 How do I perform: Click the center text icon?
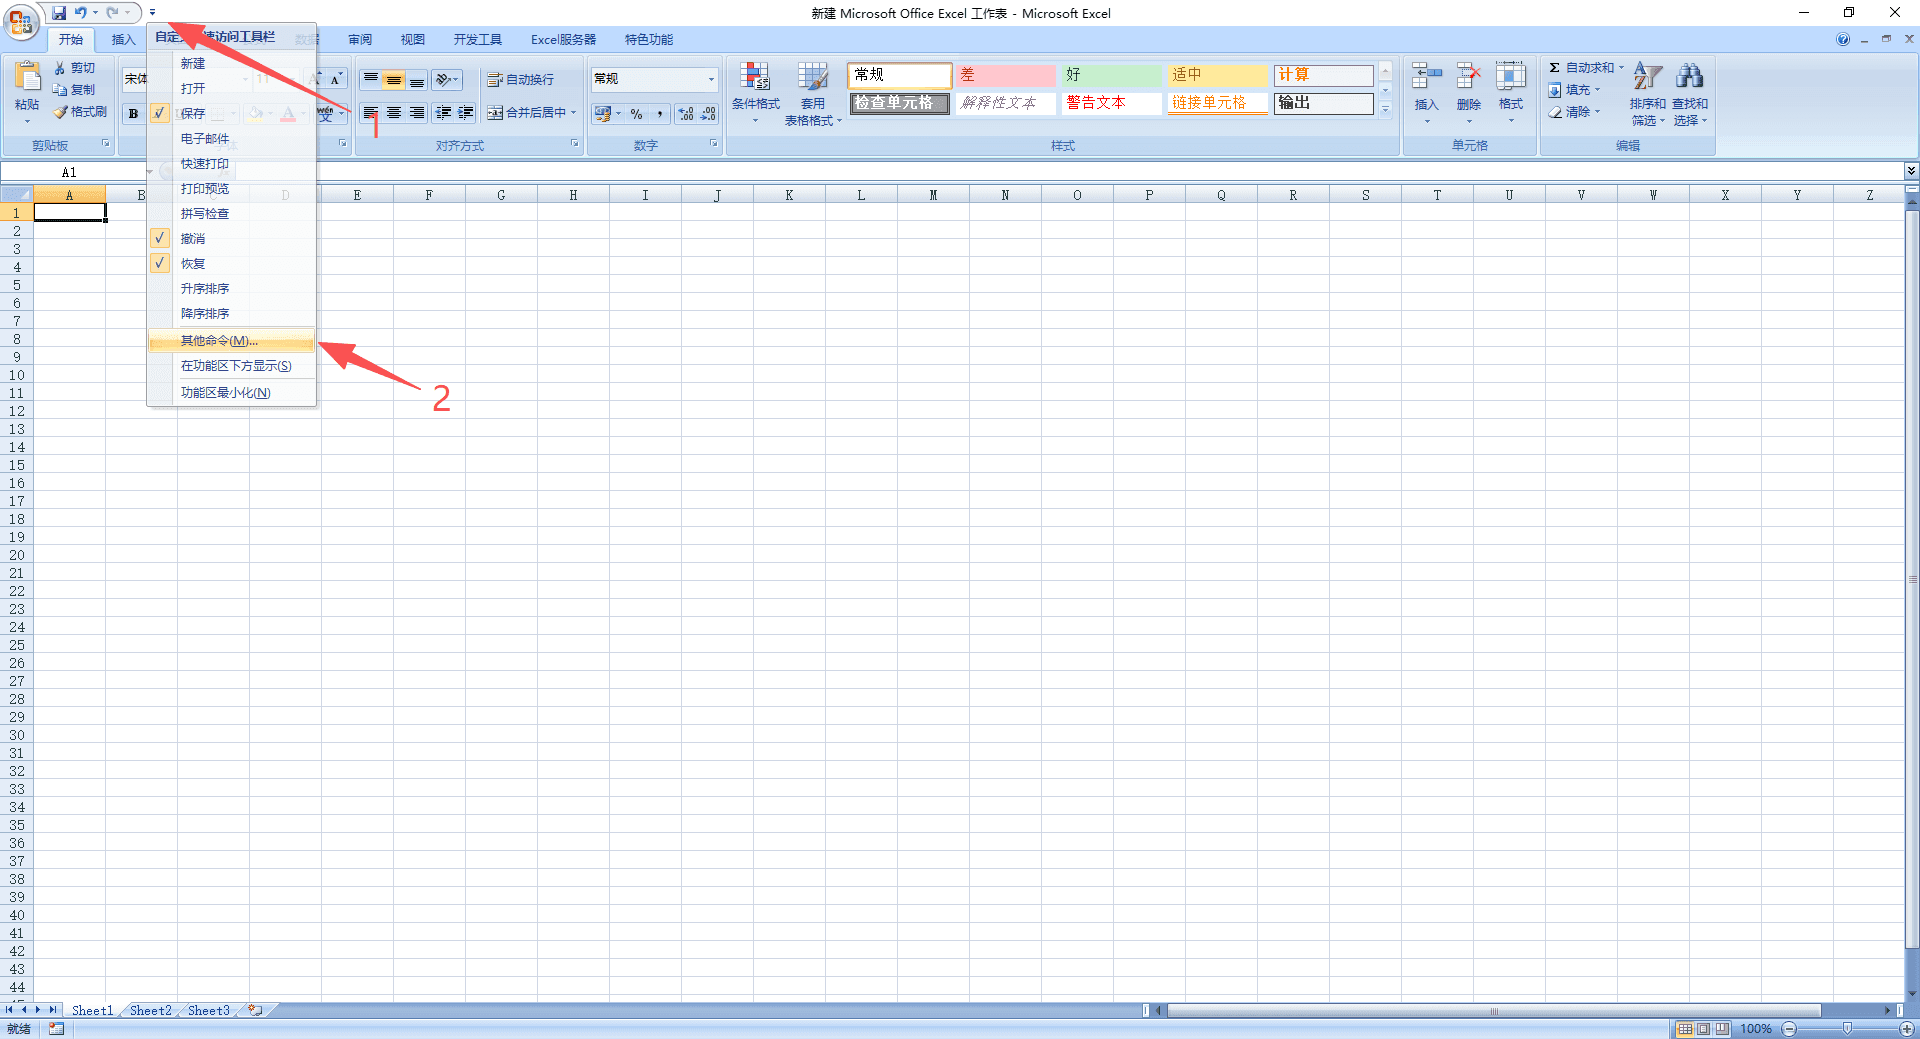394,113
